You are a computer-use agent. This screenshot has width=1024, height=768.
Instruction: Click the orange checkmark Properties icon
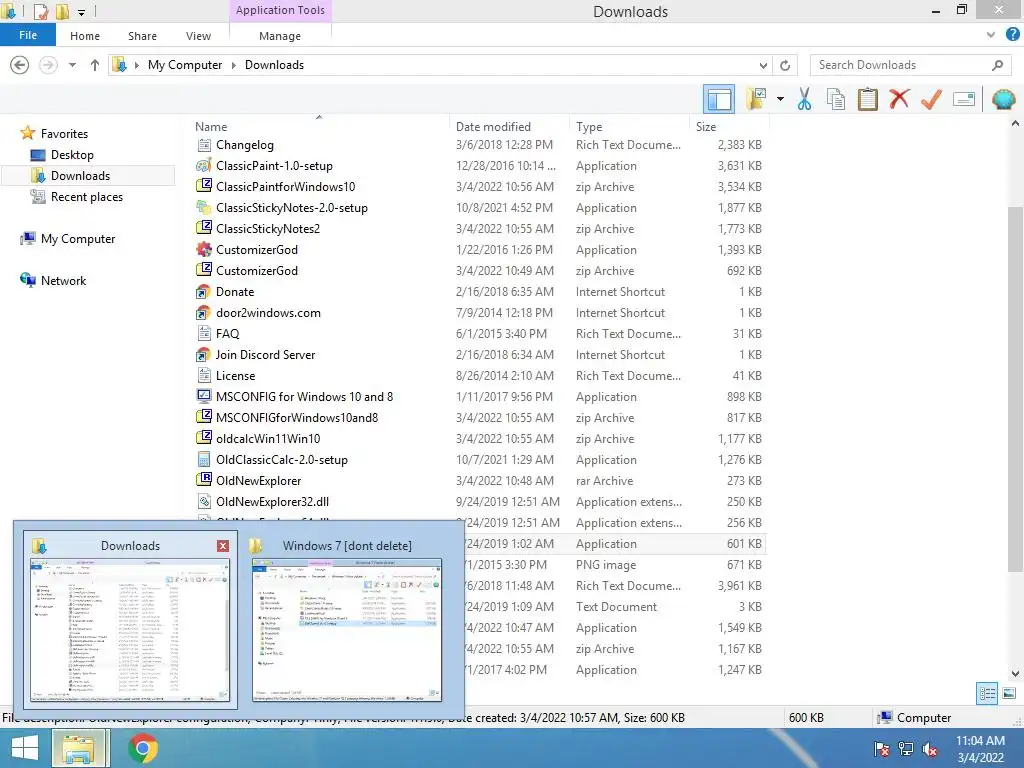point(931,99)
